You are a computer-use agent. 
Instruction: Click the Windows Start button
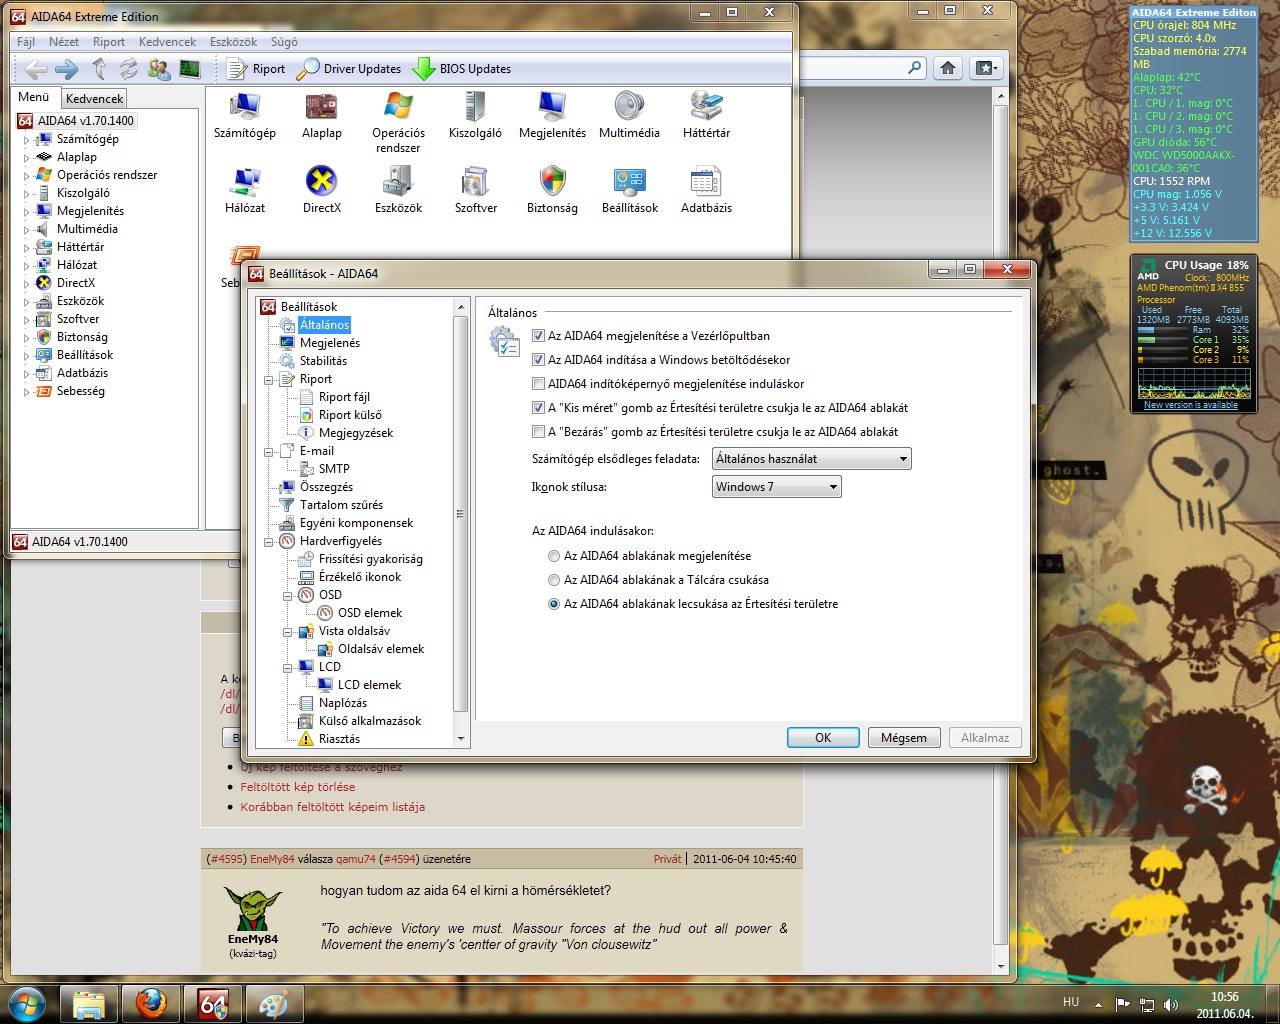25,1003
